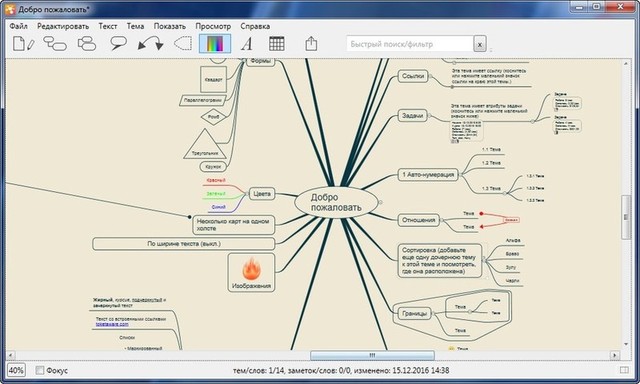
Task: Select the Сортировка topic box
Action: coord(440,260)
